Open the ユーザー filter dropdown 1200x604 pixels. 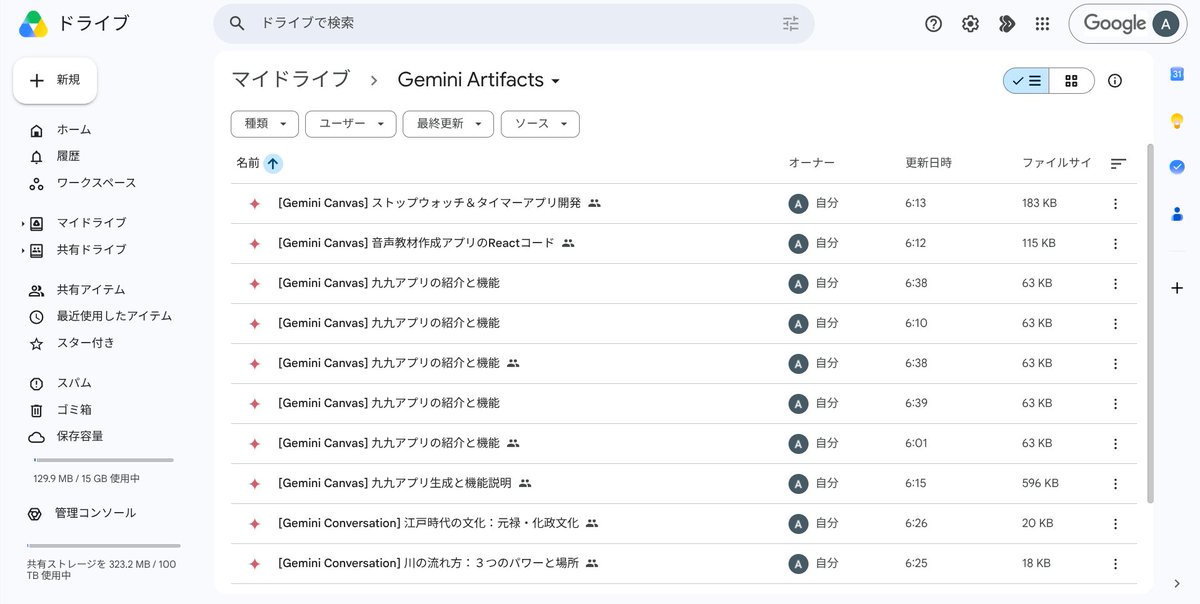(350, 124)
